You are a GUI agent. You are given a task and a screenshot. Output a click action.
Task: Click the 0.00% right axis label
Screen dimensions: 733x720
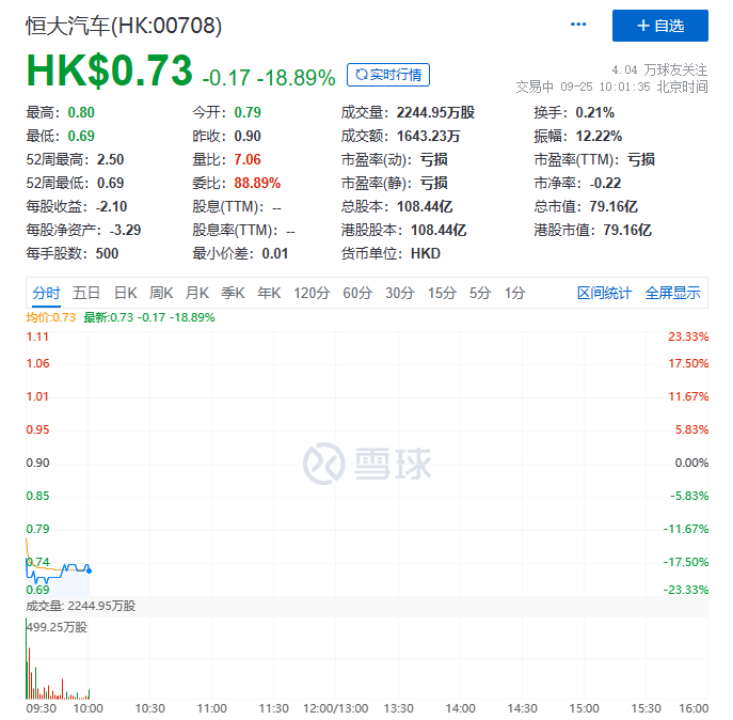point(691,463)
